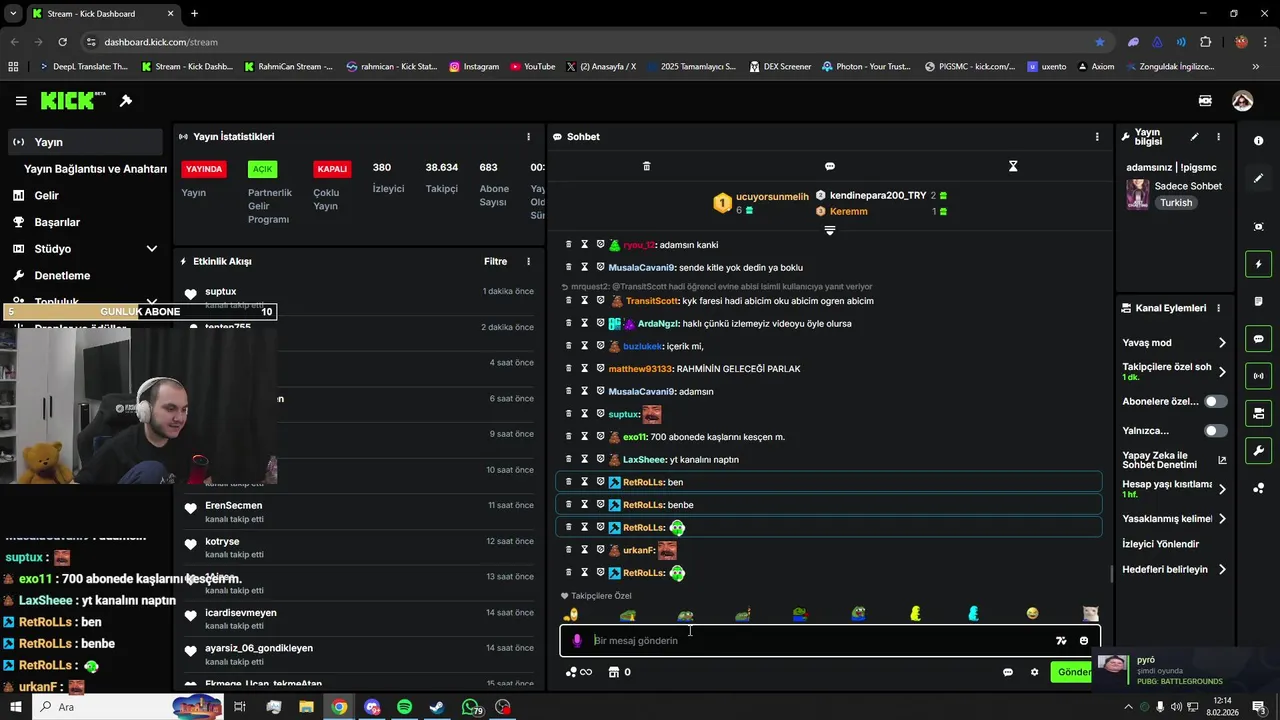The image size is (1280, 720).
Task: Open Sohbet panel options menu
Action: [1097, 137]
